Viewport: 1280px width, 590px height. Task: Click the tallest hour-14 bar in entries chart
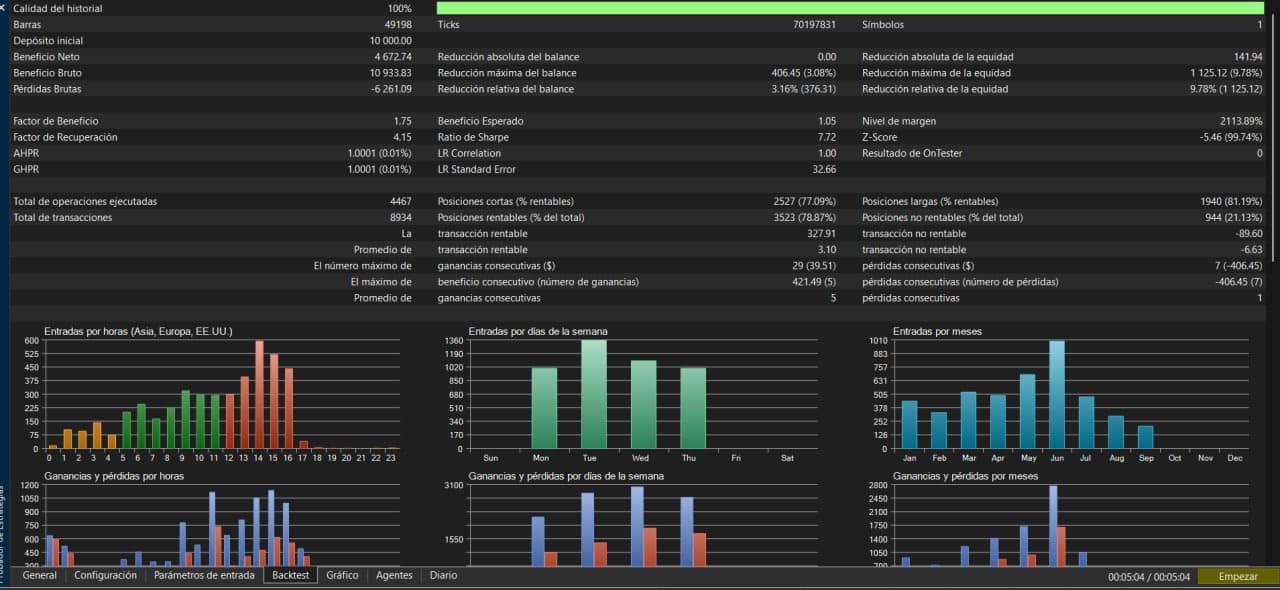[x=259, y=394]
